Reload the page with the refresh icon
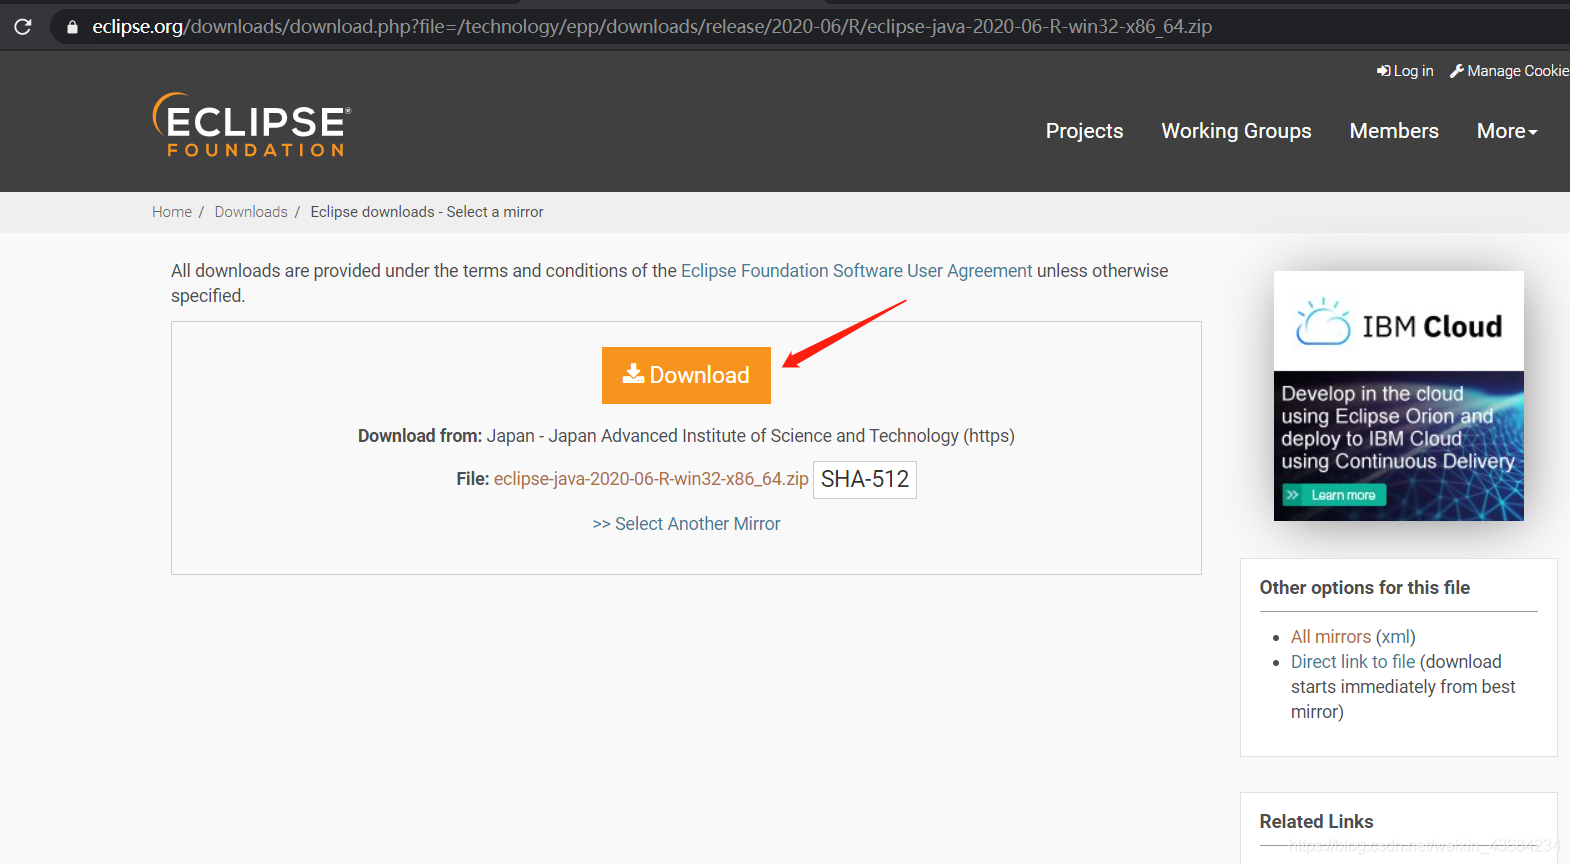This screenshot has width=1570, height=864. 23,27
